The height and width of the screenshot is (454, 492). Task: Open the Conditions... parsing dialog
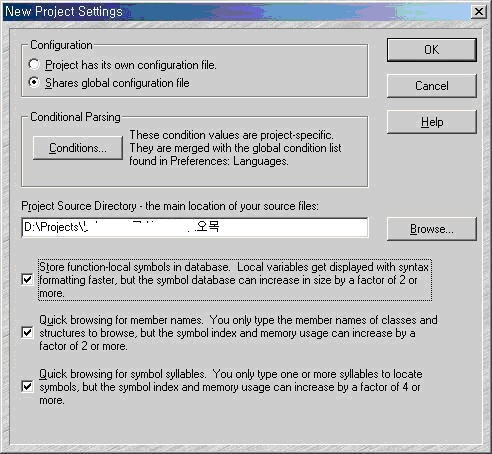pyautogui.click(x=78, y=148)
